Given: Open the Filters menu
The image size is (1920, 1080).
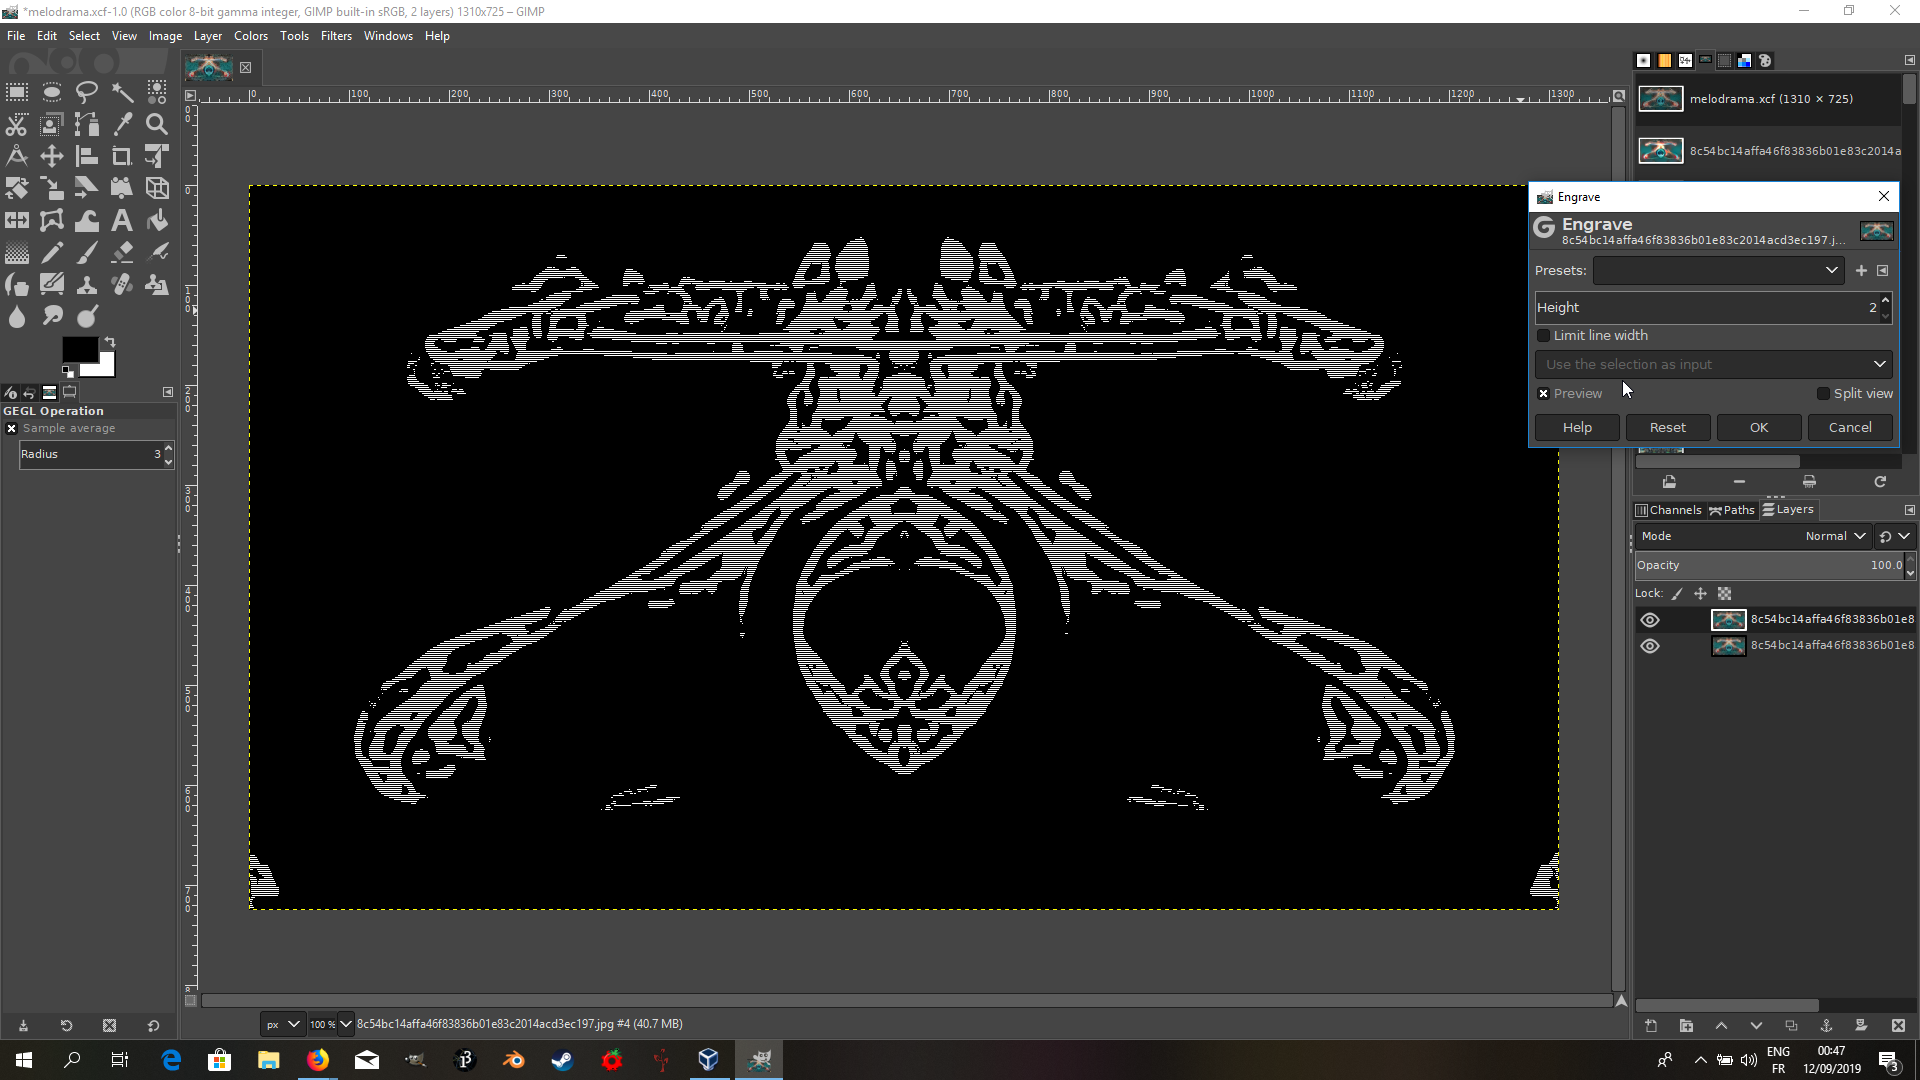Looking at the screenshot, I should tap(336, 36).
